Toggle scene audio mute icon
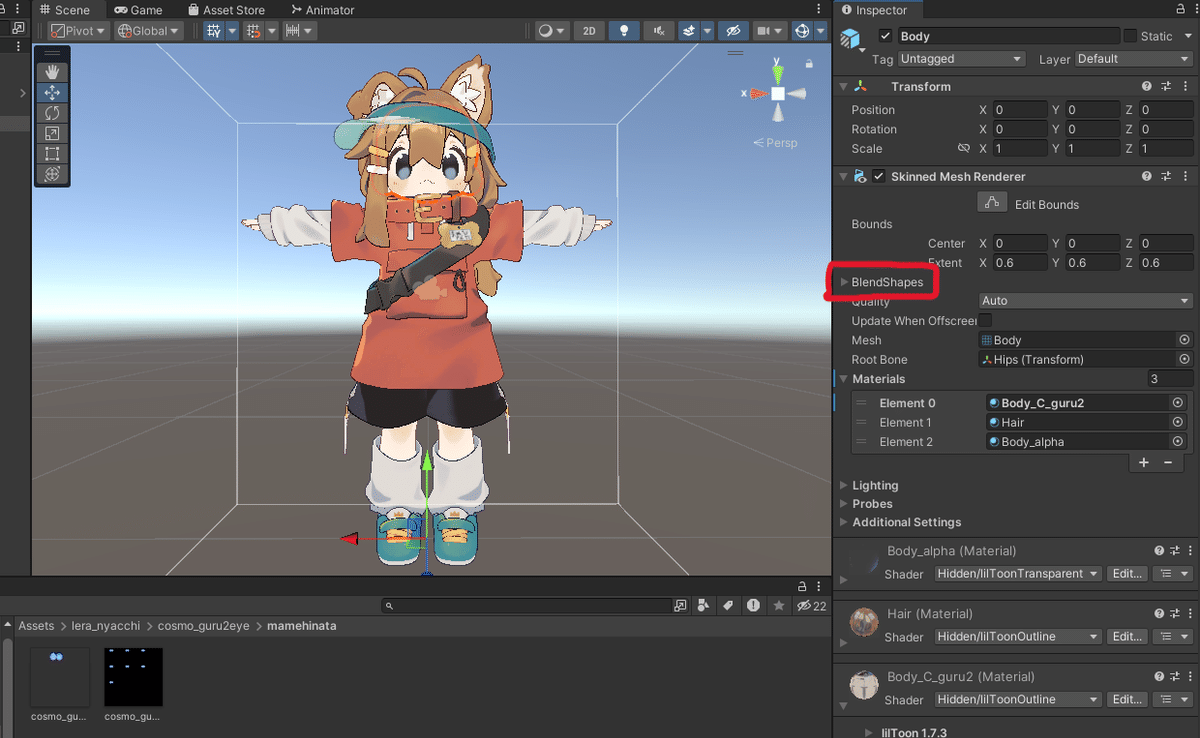This screenshot has width=1200, height=738. click(657, 31)
